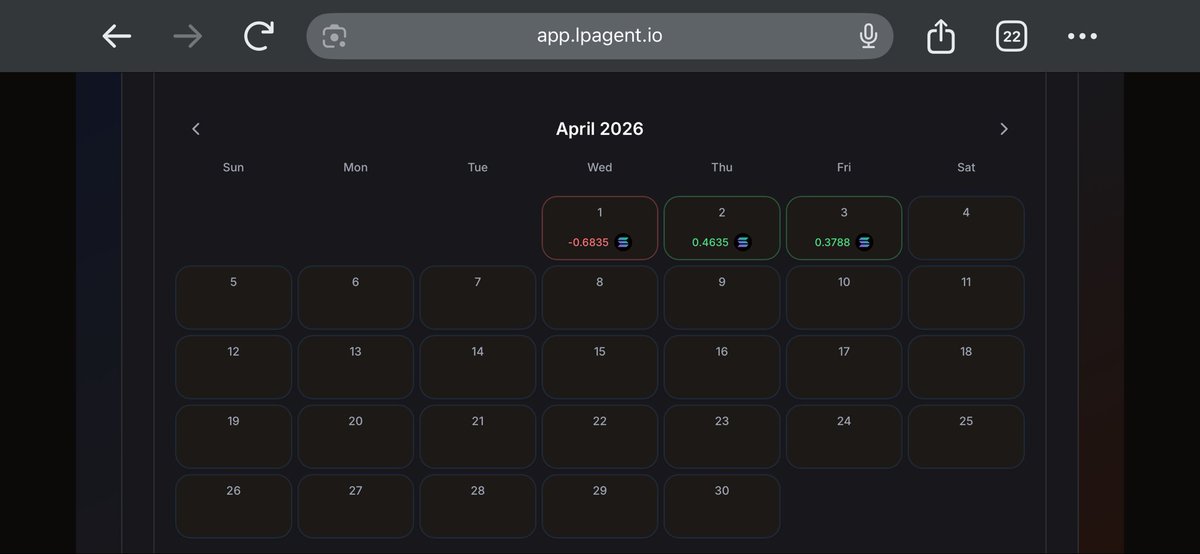Click the -0.6835 loss value

coord(588,242)
